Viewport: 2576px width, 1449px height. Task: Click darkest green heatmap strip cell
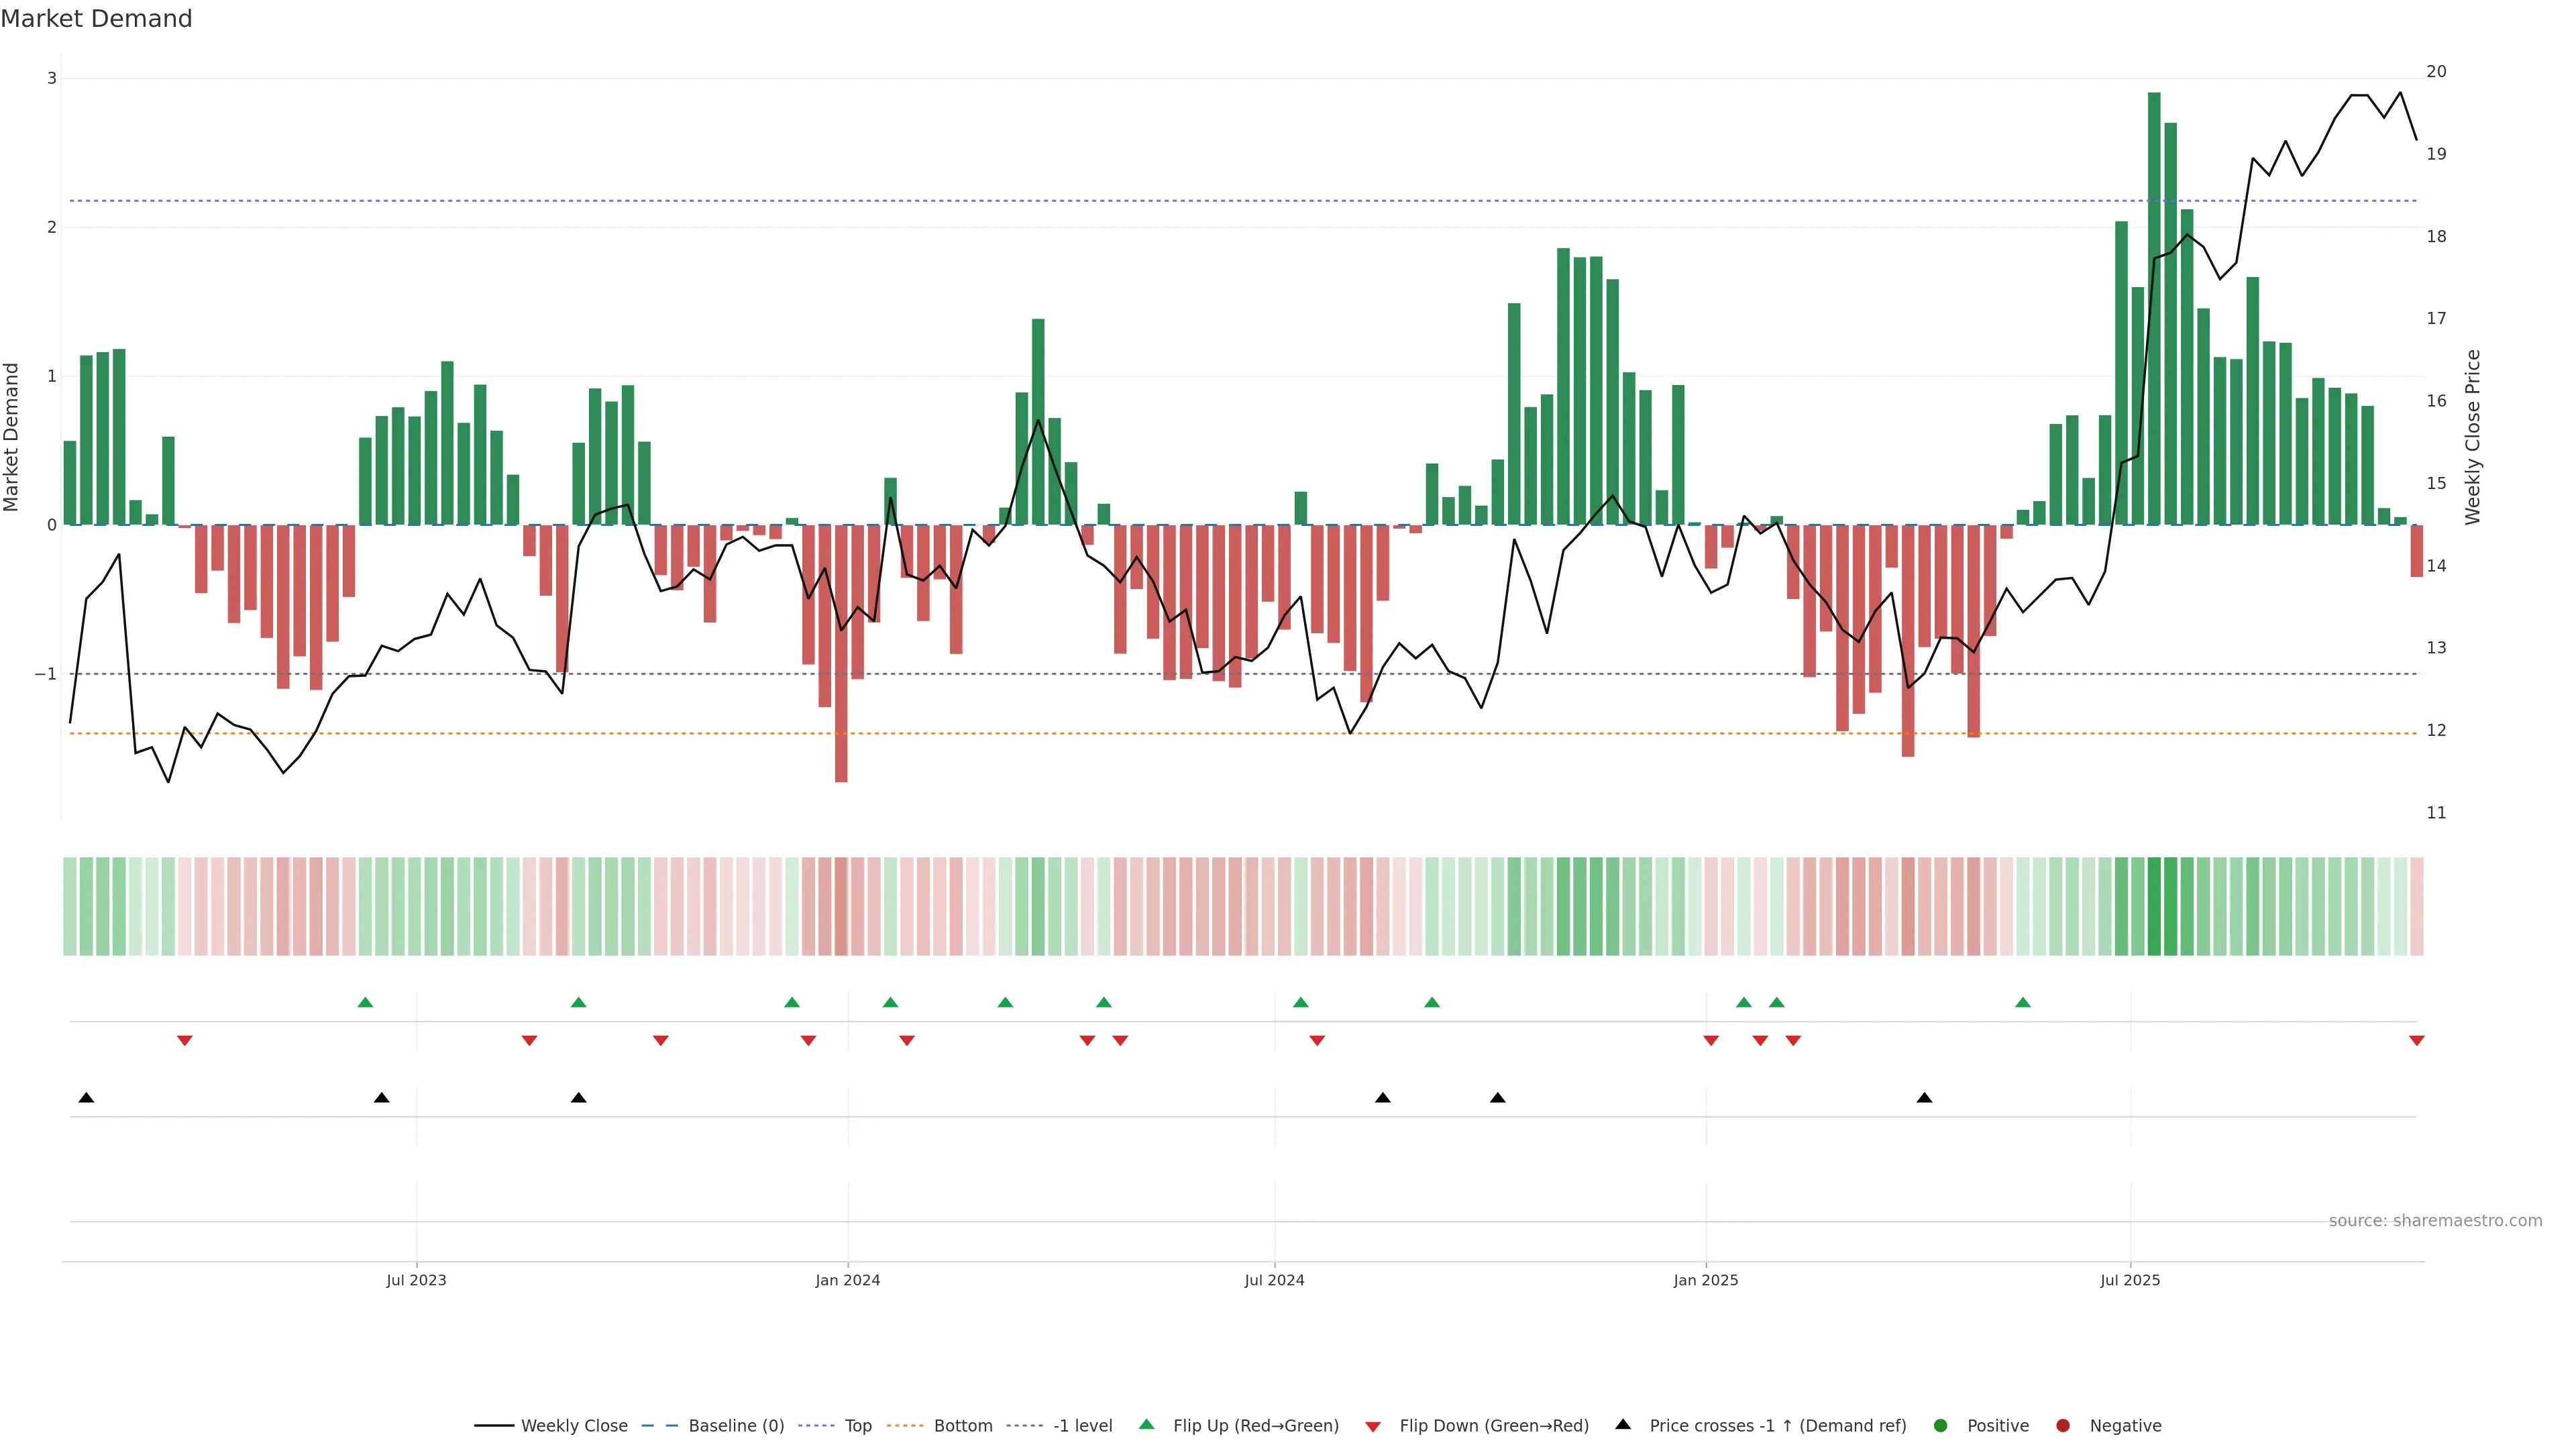pos(2154,906)
